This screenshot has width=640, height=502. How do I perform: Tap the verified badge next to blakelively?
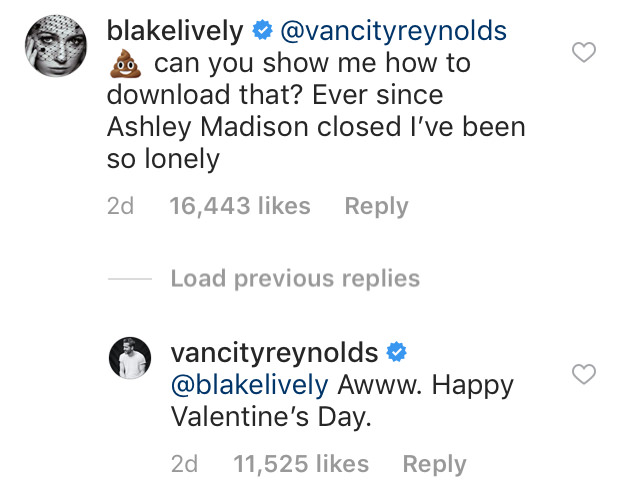pyautogui.click(x=262, y=30)
